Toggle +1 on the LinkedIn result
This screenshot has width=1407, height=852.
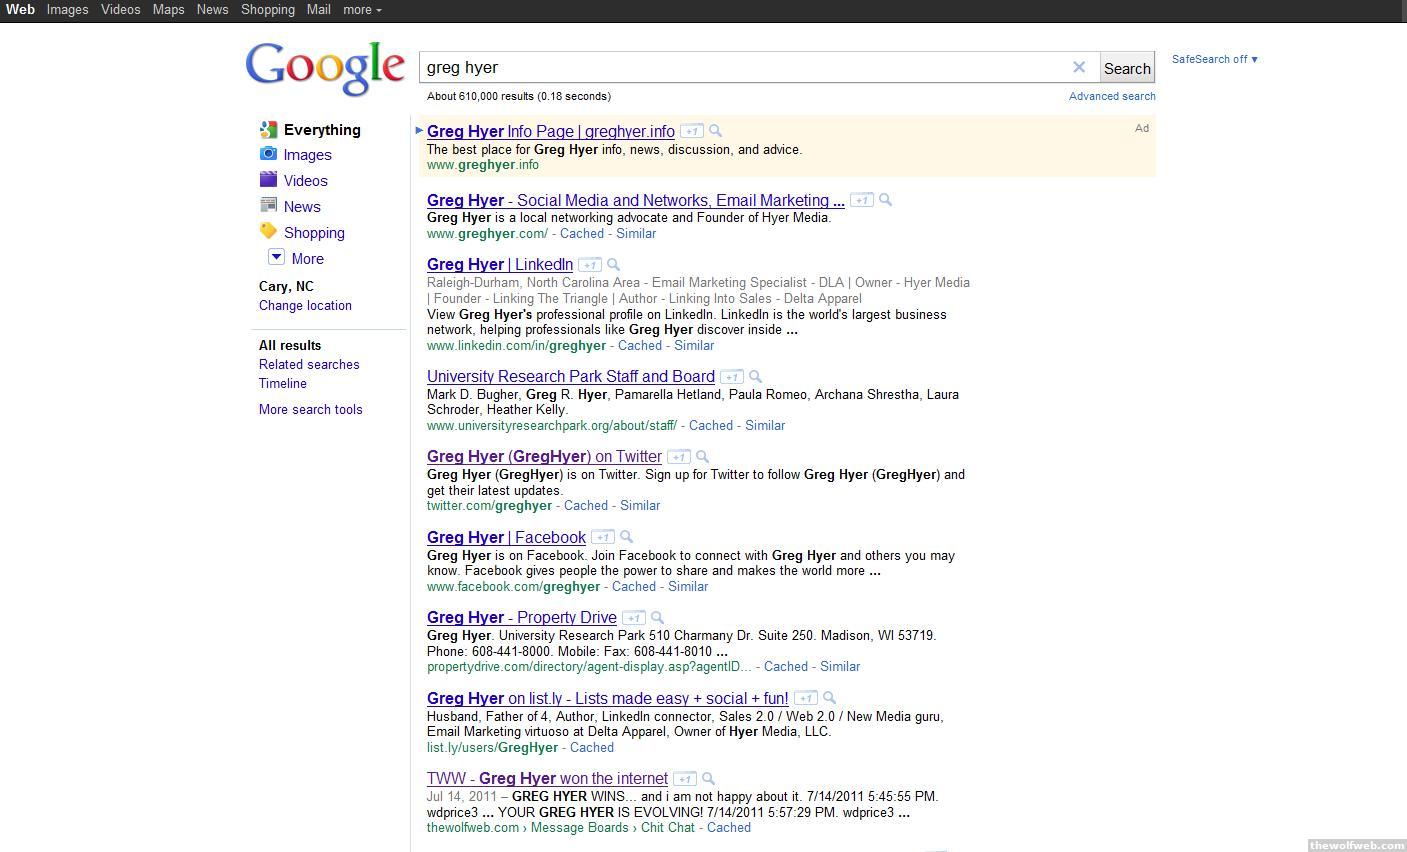click(x=590, y=265)
